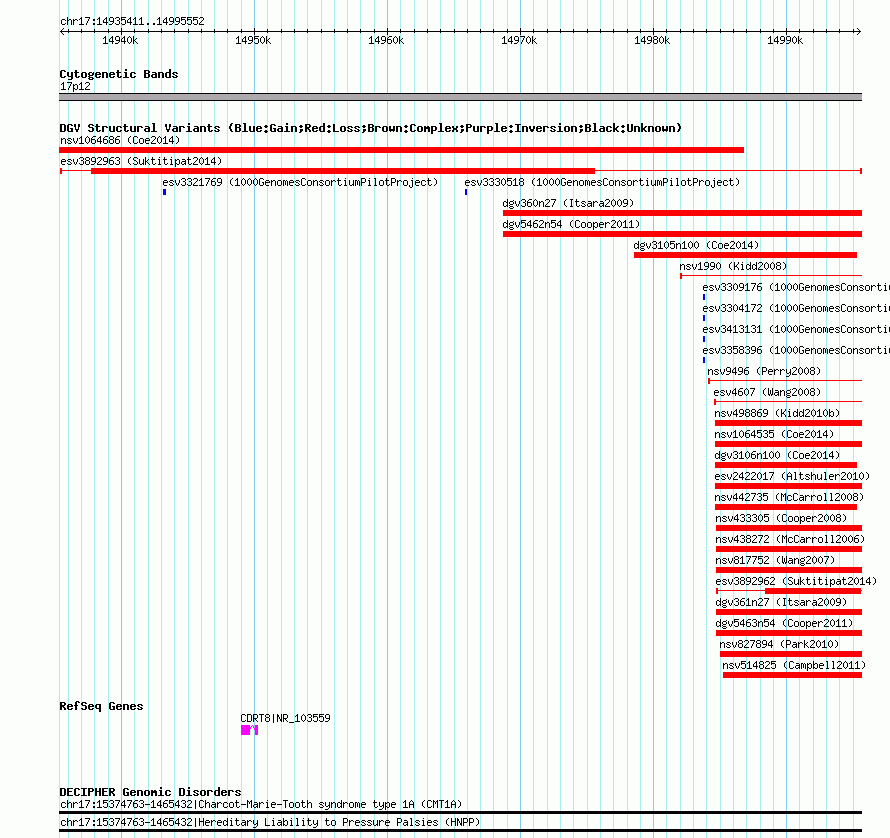This screenshot has width=890, height=838.
Task: Select nsv1990 (Kidd2008) variant label
Action: [x=733, y=266]
